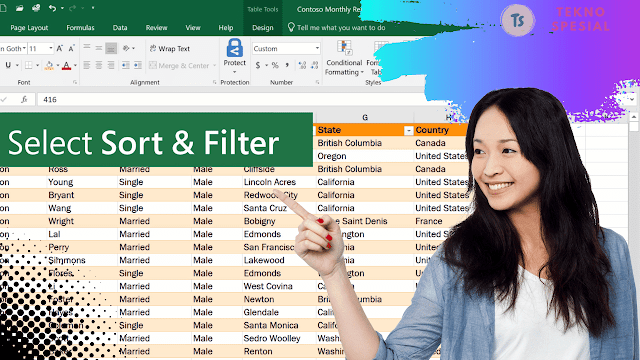
Task: Click Tell me what you want to do
Action: [x=337, y=28]
